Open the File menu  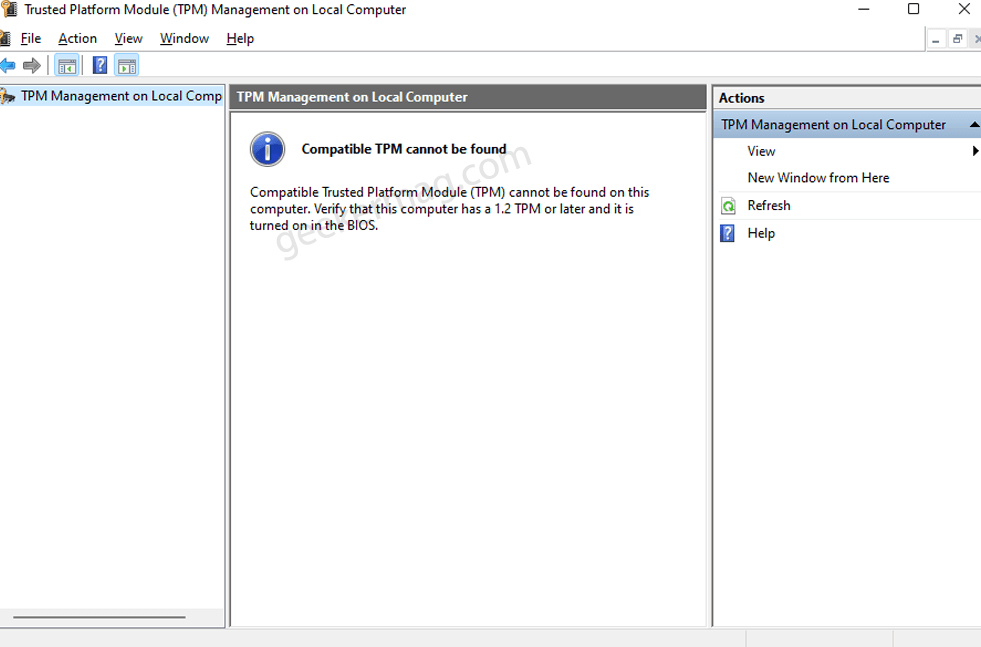[x=31, y=38]
